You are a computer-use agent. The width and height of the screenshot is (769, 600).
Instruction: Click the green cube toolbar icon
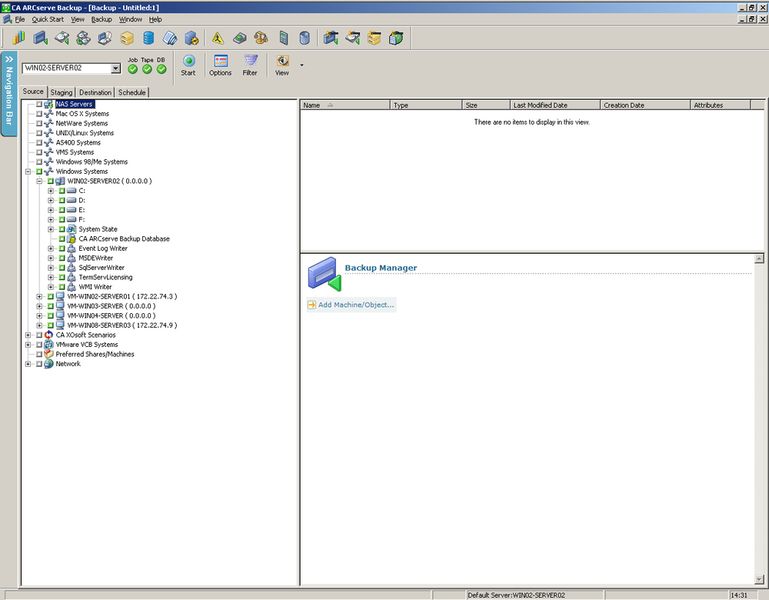tap(396, 38)
